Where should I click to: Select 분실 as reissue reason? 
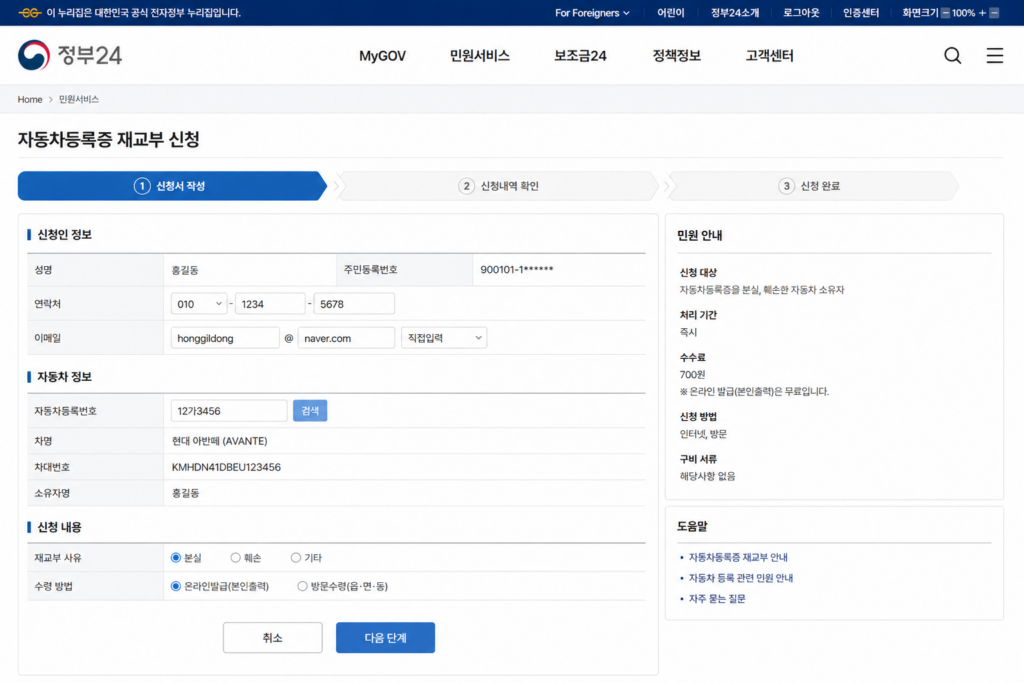pyautogui.click(x=176, y=558)
